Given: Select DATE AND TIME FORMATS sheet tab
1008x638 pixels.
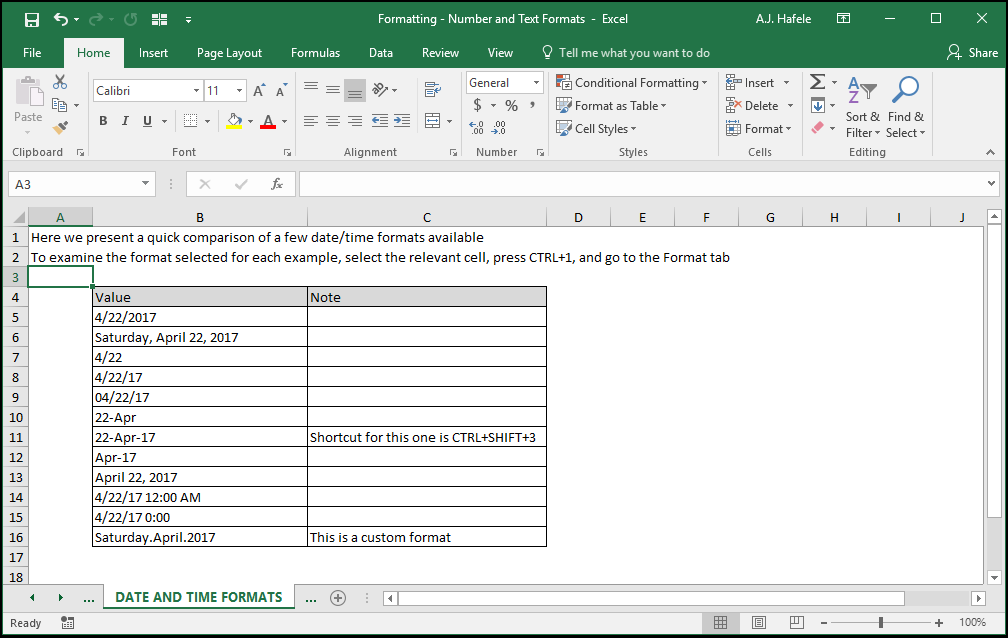Looking at the screenshot, I should (199, 597).
